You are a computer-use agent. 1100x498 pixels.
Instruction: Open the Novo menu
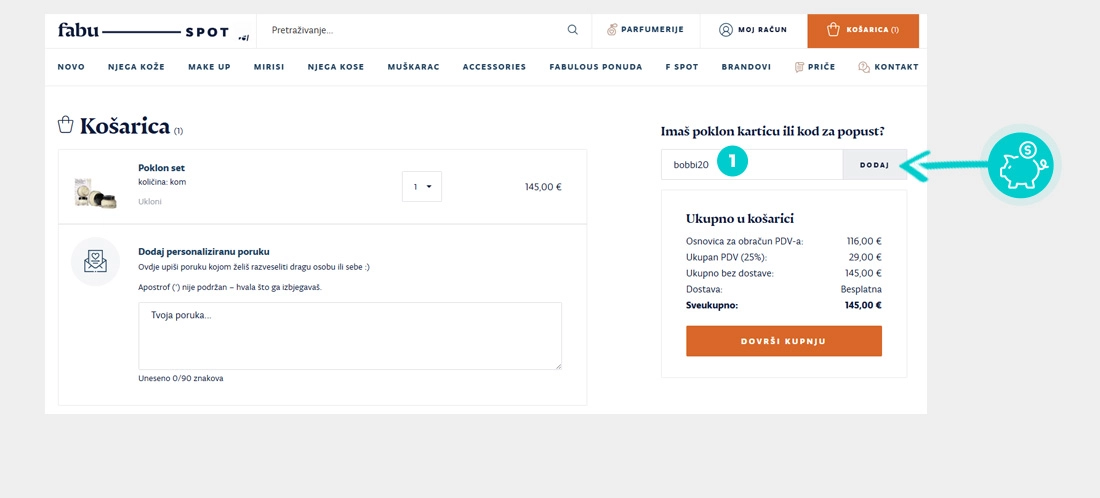(x=71, y=67)
